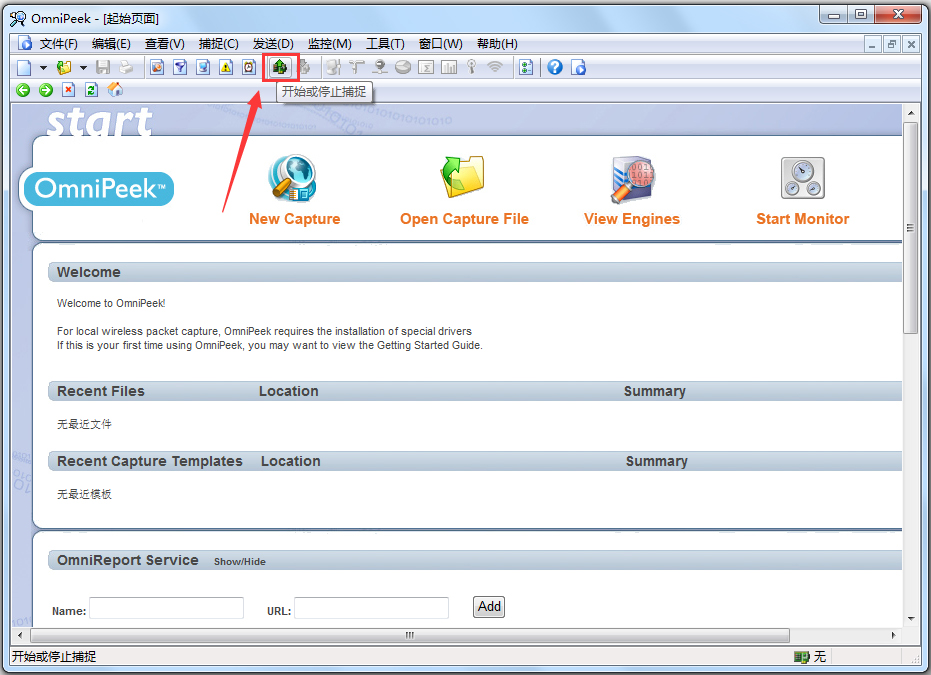Click the Open Capture File folder icon
931x675 pixels.
(x=463, y=179)
